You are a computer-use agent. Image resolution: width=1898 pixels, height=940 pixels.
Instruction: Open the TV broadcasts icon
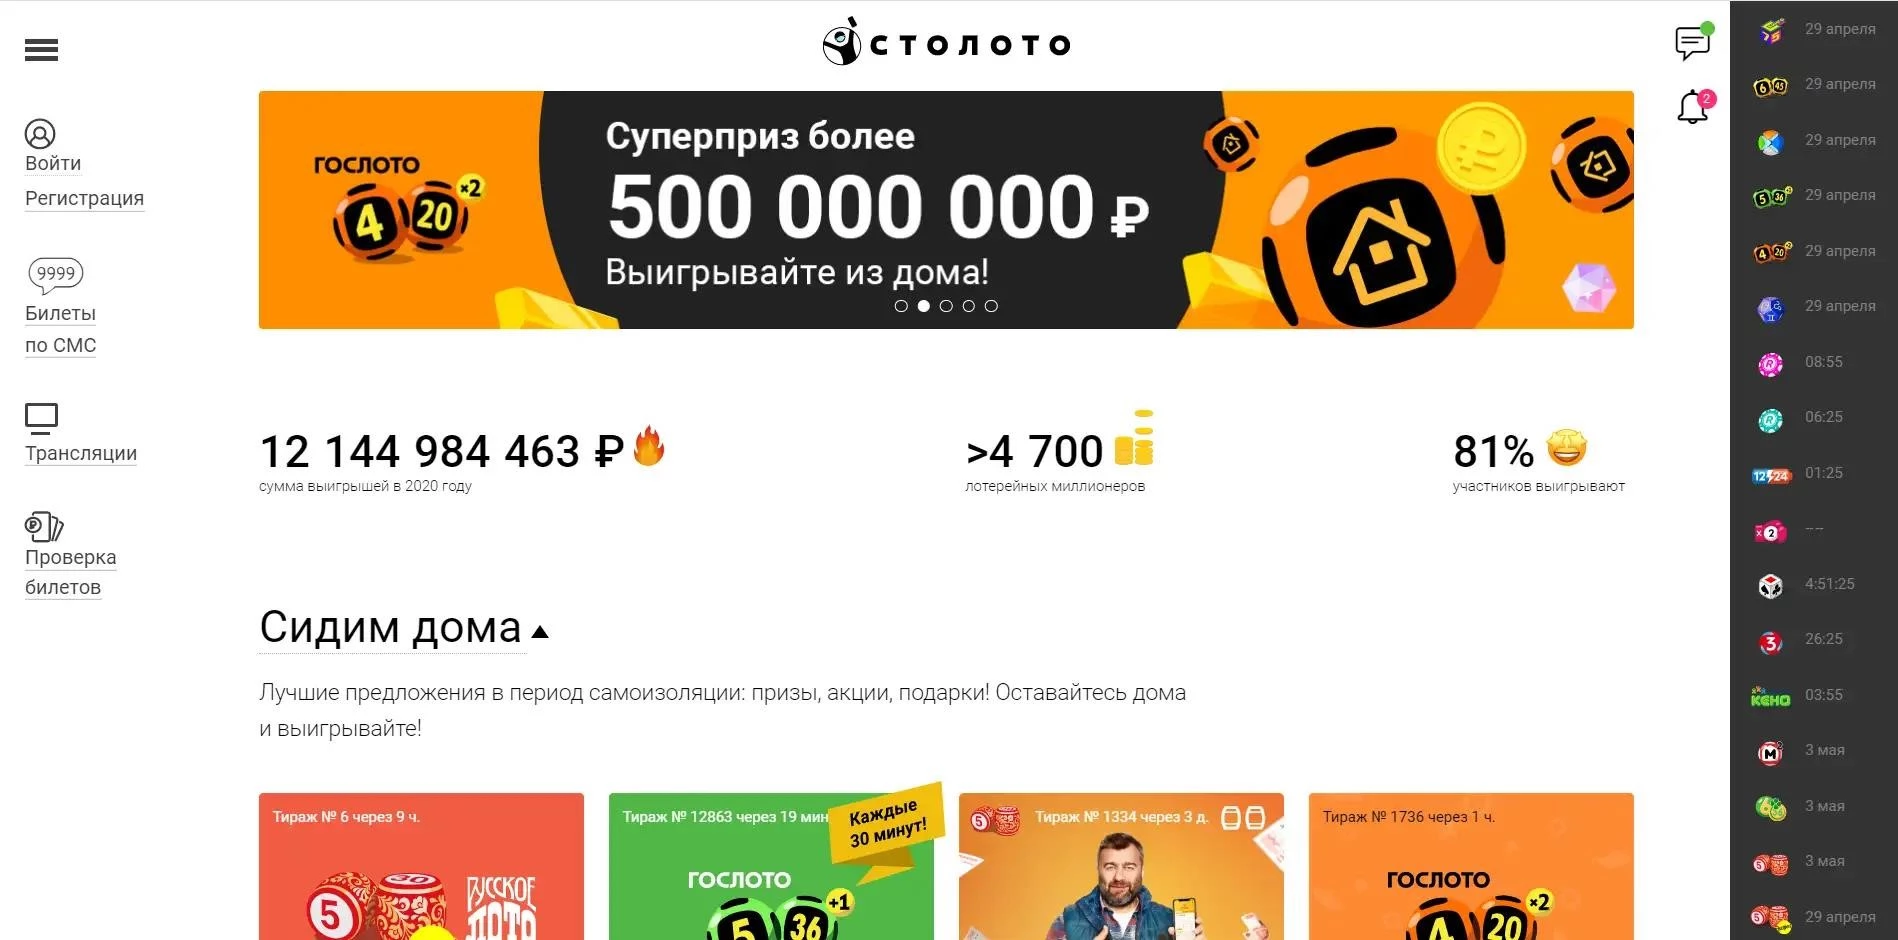click(x=41, y=419)
